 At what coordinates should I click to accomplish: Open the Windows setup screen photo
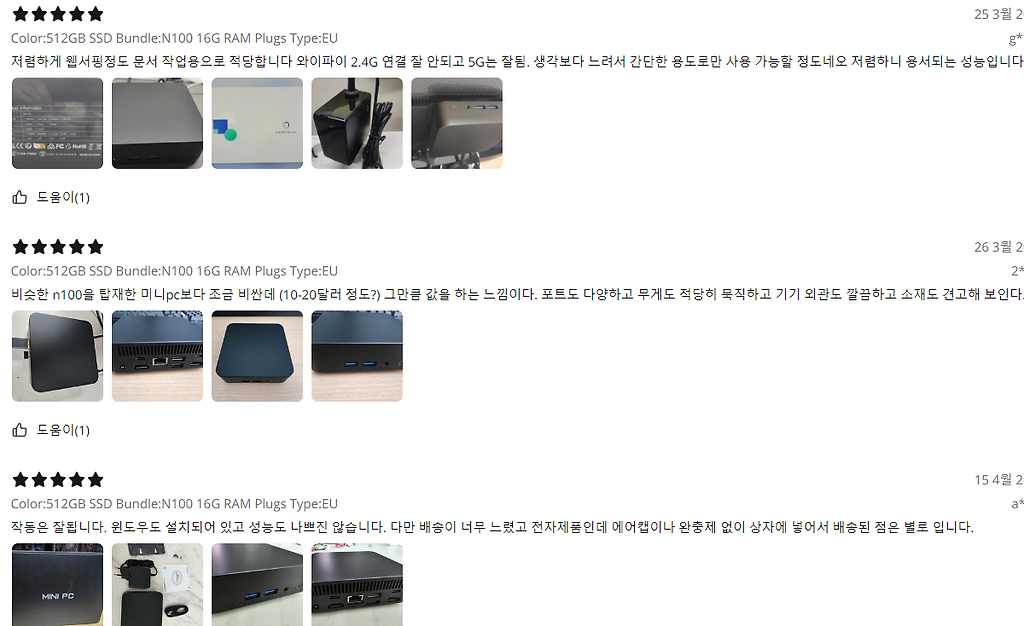[257, 123]
